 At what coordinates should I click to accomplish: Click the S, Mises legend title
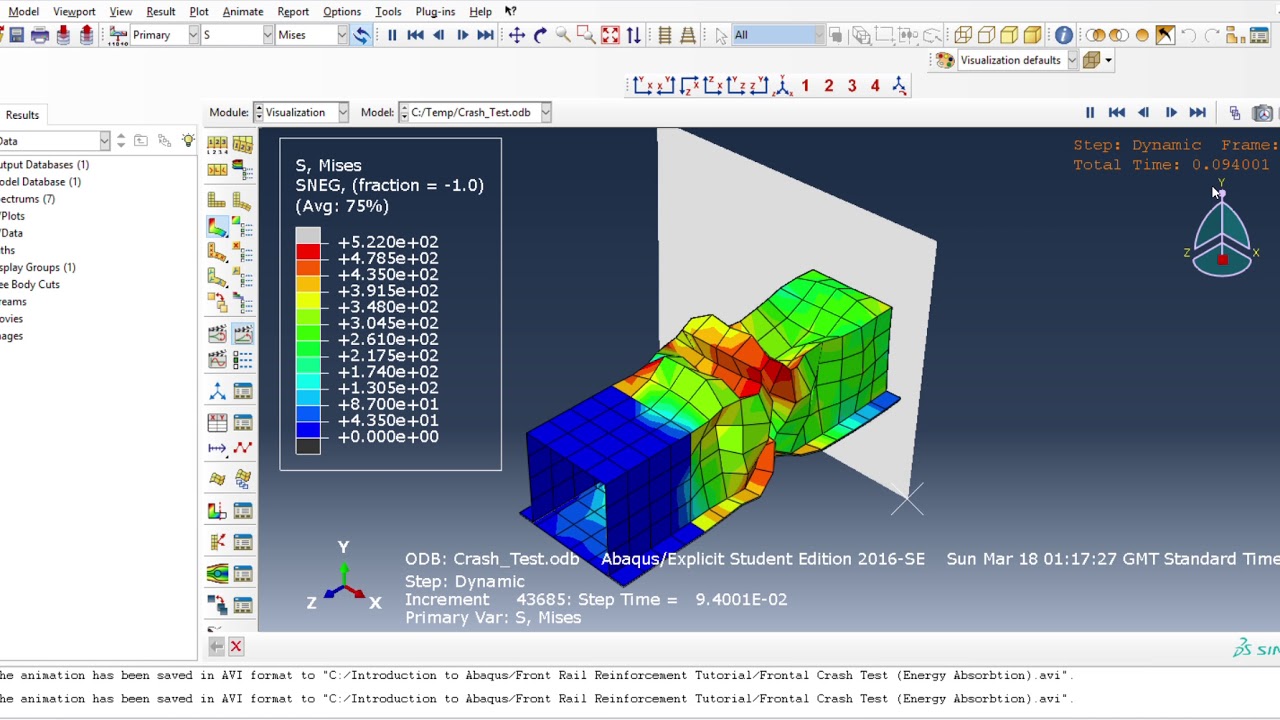[328, 166]
